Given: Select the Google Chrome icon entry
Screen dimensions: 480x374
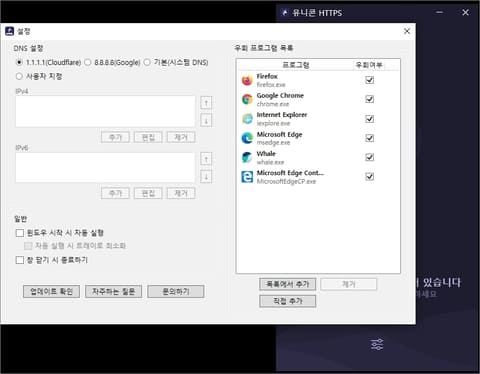Looking at the screenshot, I should pos(247,99).
